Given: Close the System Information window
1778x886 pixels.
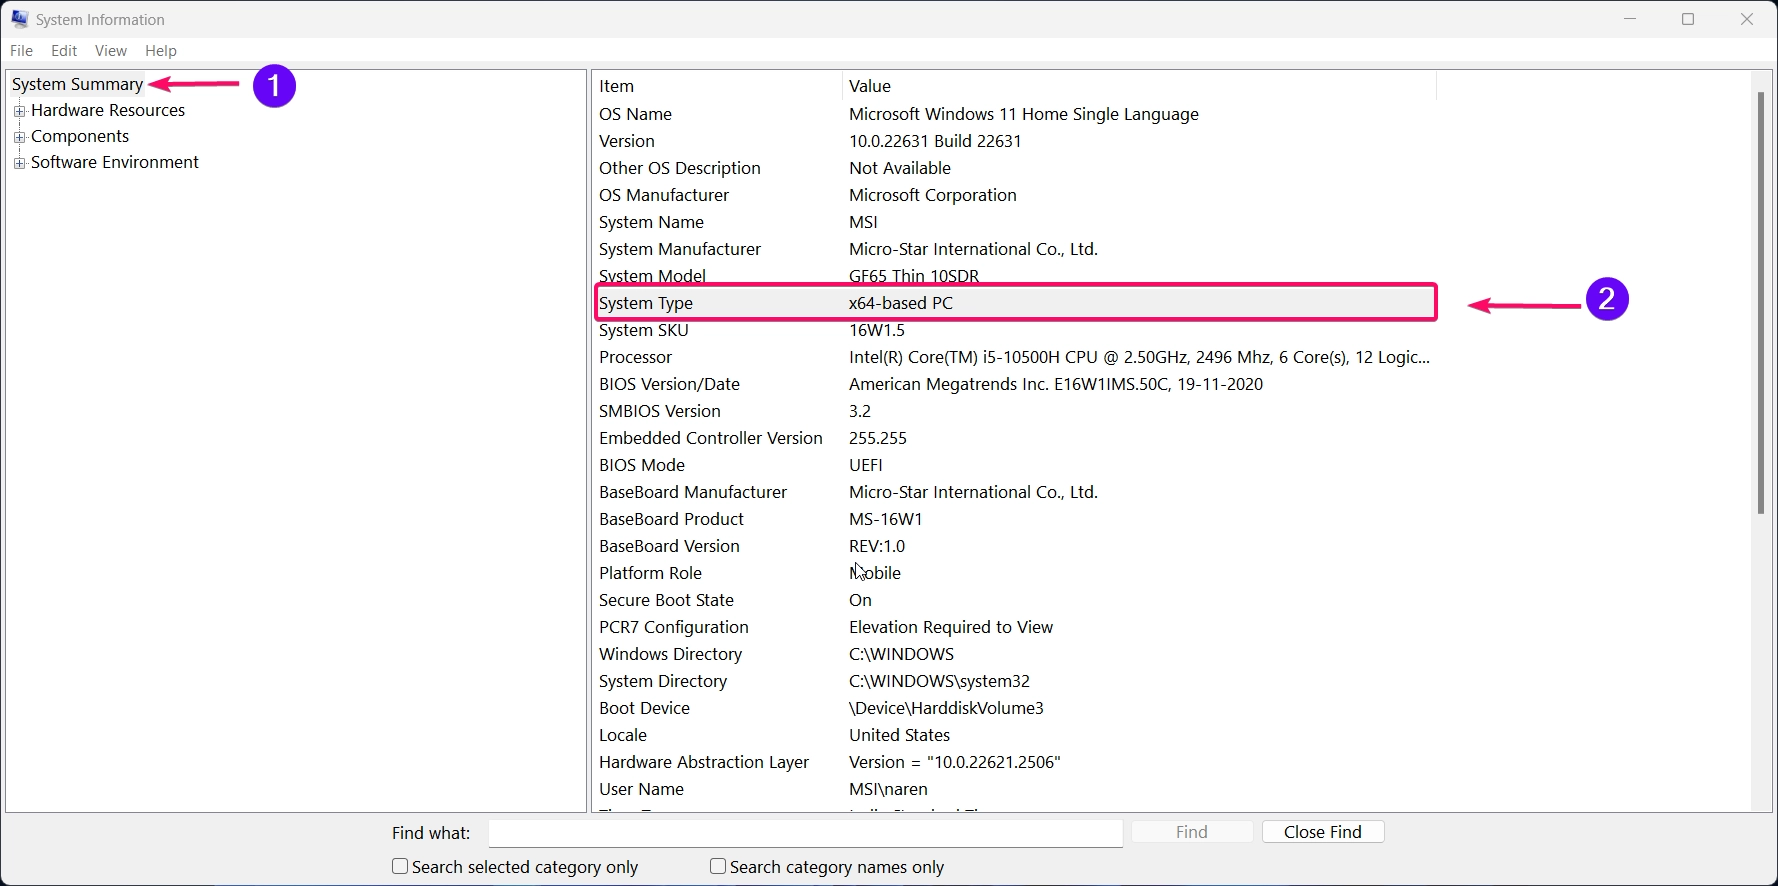Looking at the screenshot, I should click(x=1747, y=19).
